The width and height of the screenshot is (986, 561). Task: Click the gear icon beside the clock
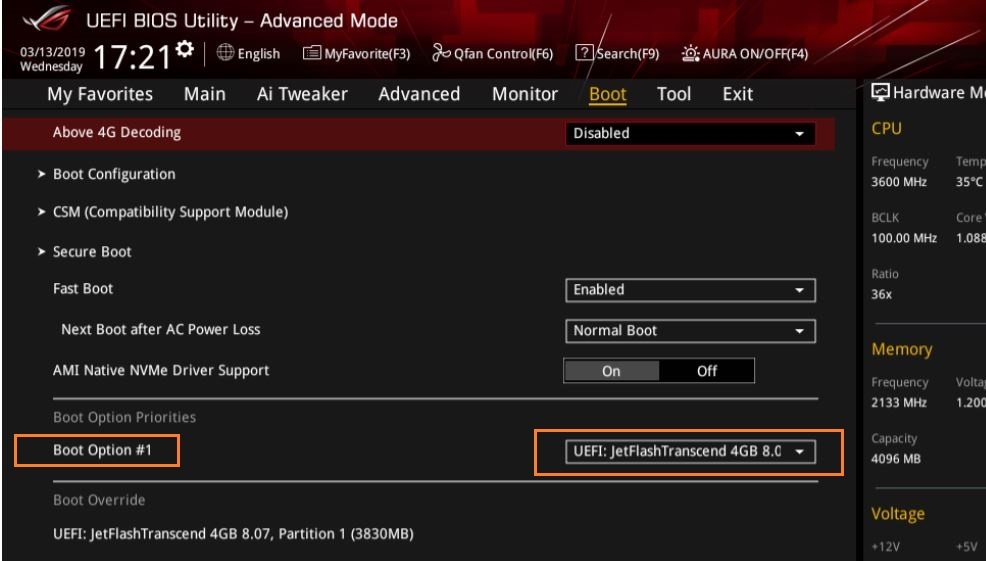click(185, 48)
